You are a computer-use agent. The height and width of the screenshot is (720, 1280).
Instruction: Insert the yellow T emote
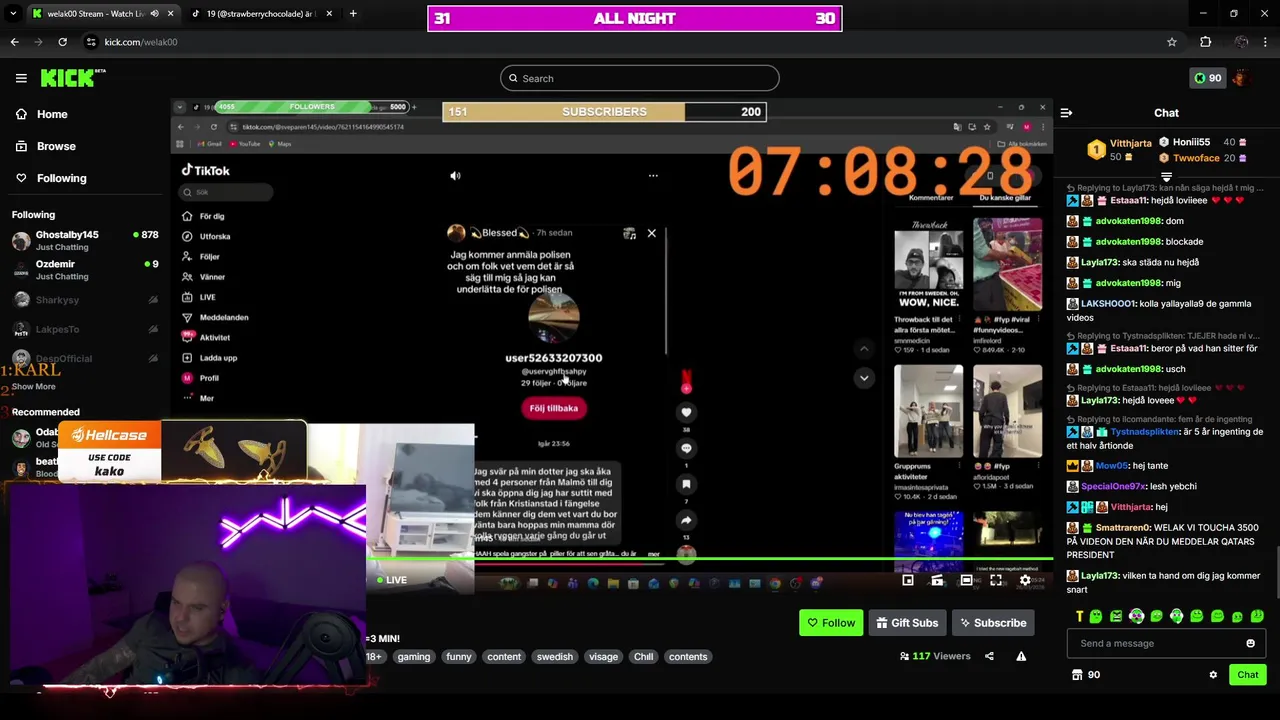pyautogui.click(x=1079, y=616)
